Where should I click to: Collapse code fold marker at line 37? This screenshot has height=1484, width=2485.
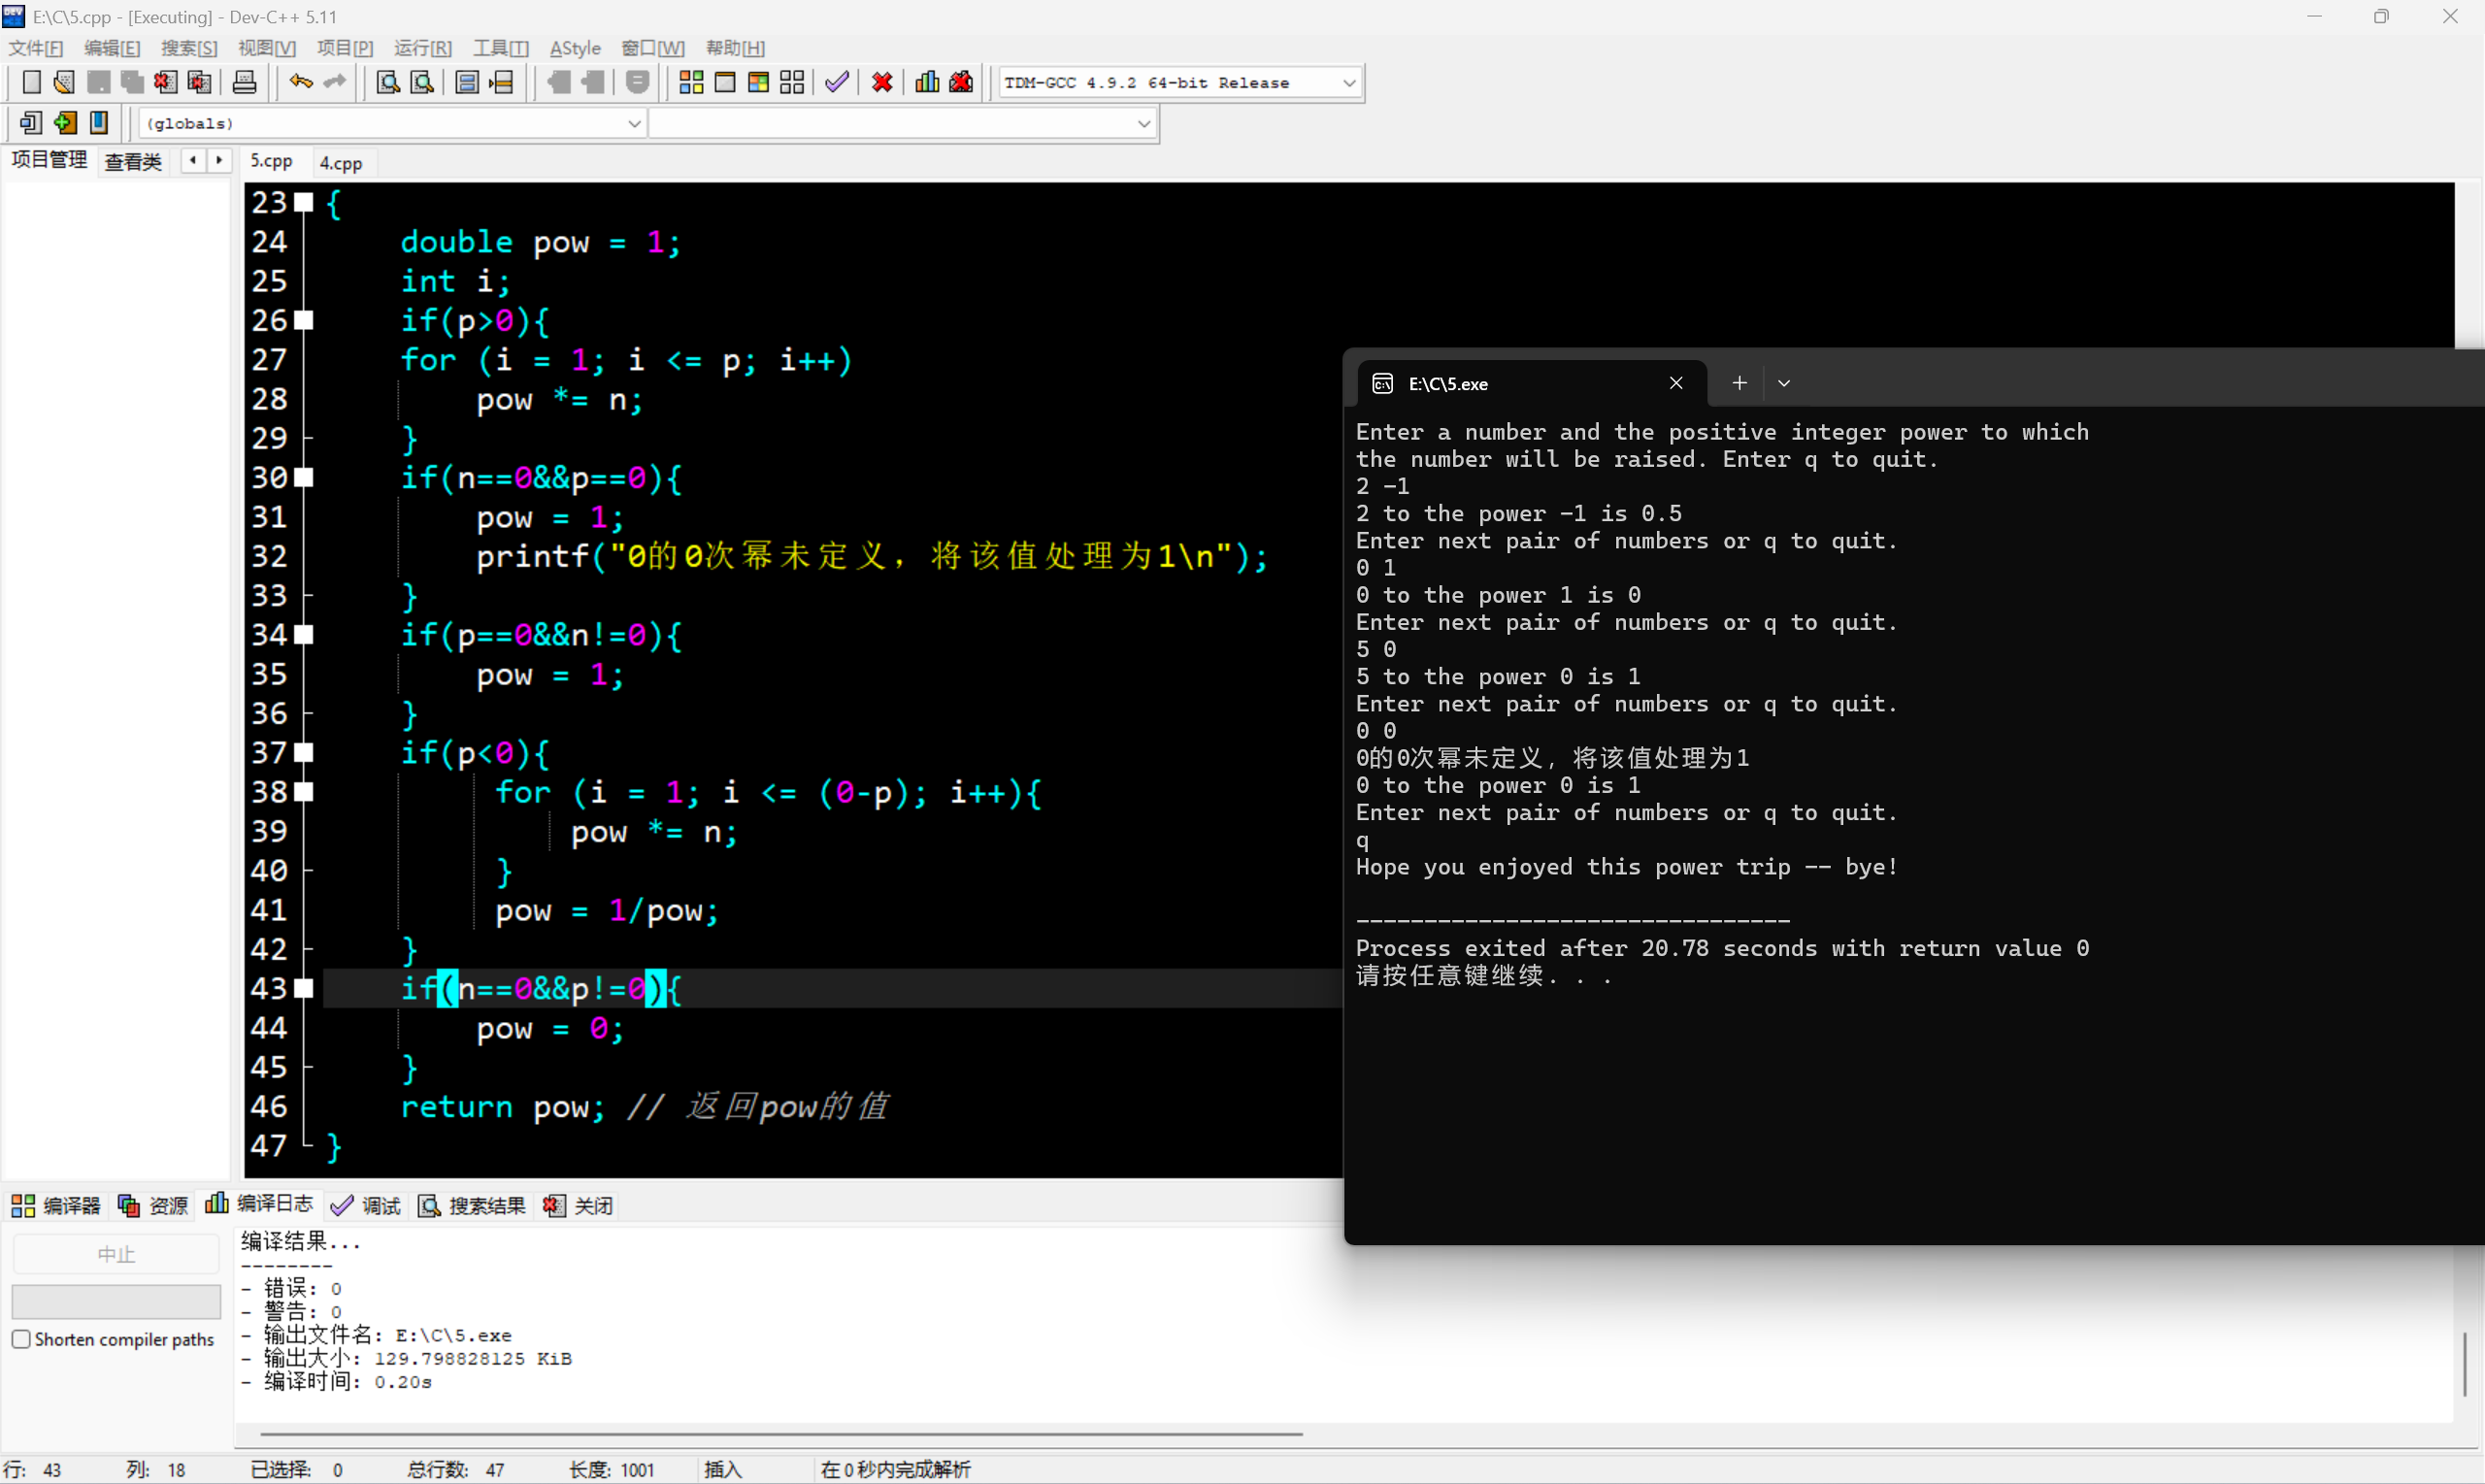[304, 752]
